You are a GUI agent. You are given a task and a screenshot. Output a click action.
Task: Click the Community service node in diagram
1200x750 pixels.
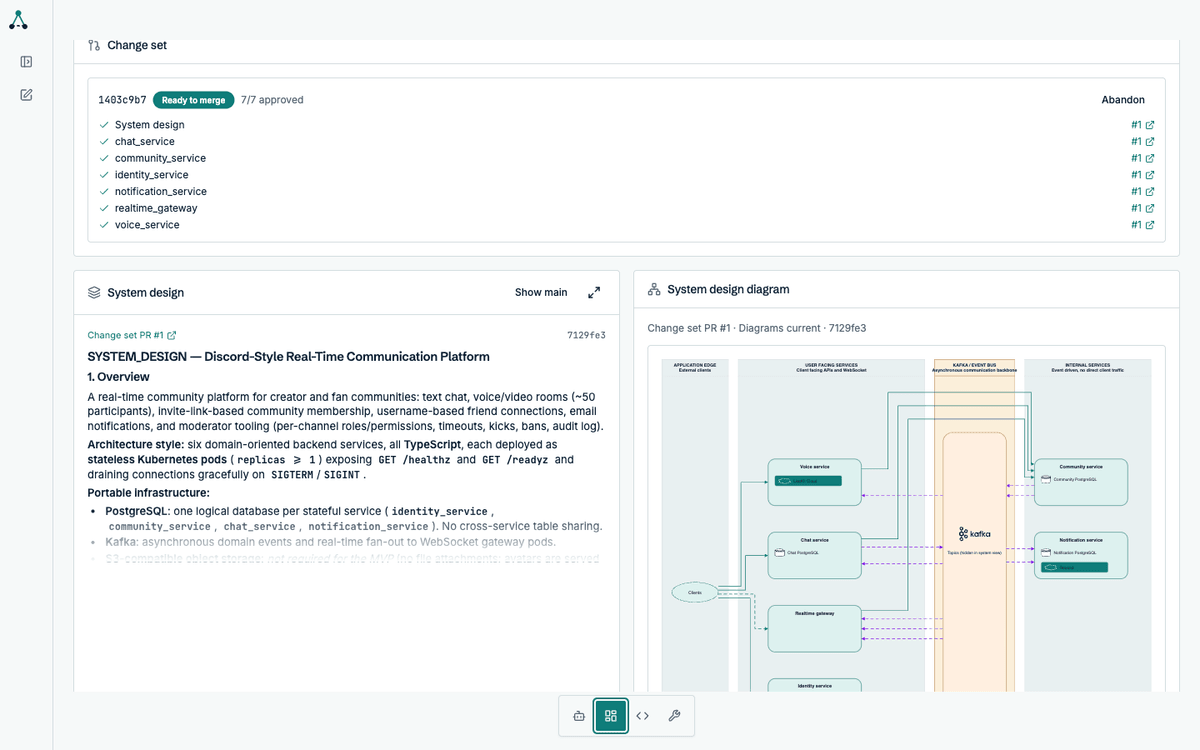[1081, 482]
